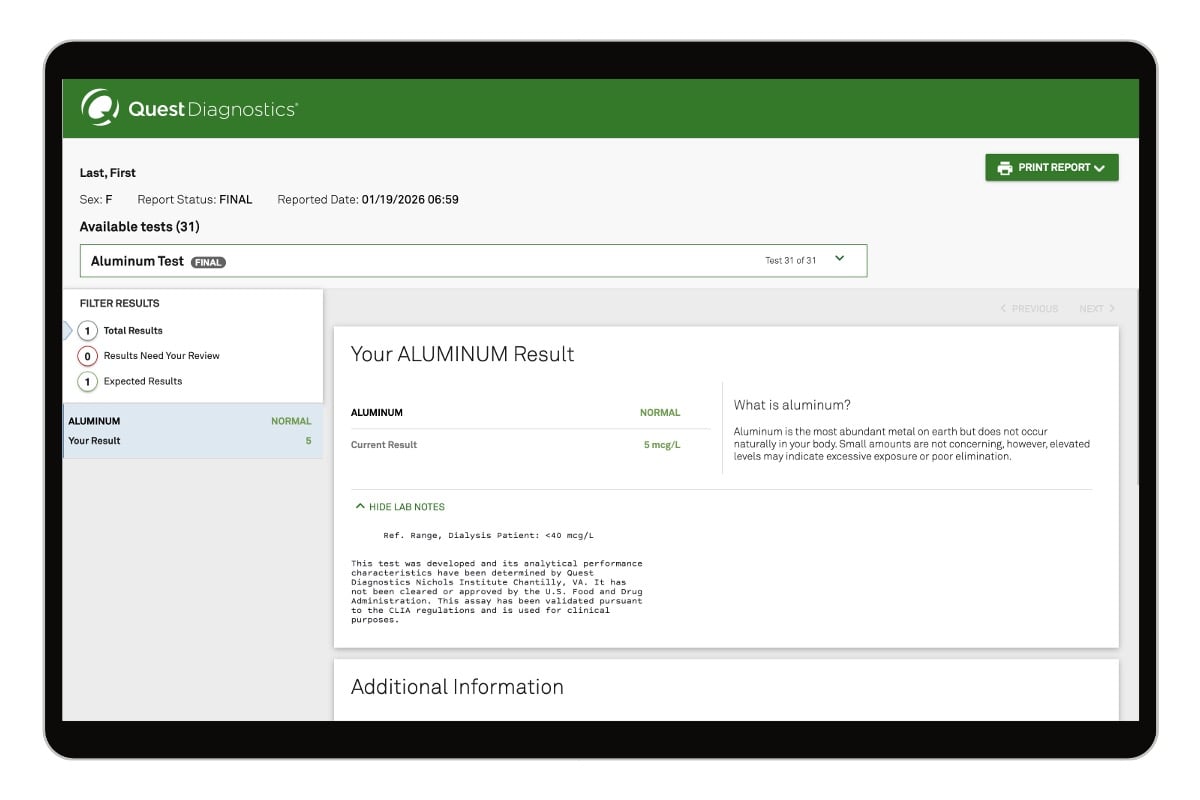Click the Additional Information section heading

(457, 687)
